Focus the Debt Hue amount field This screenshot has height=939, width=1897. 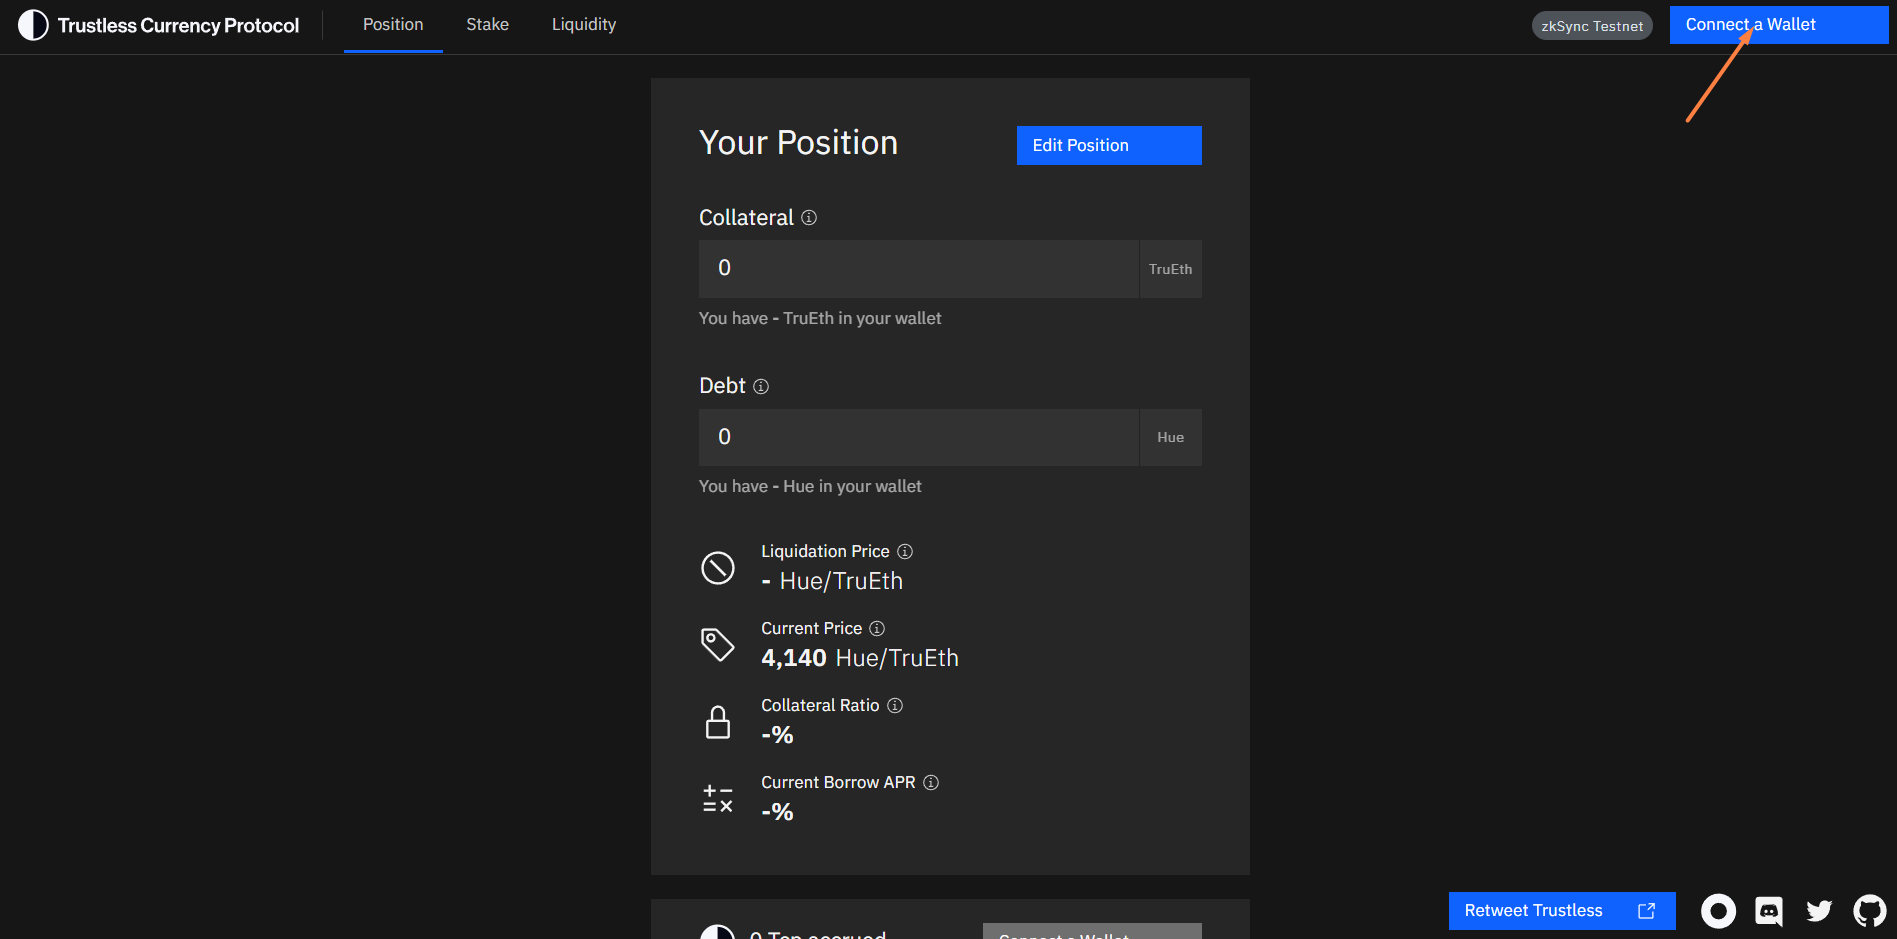918,437
